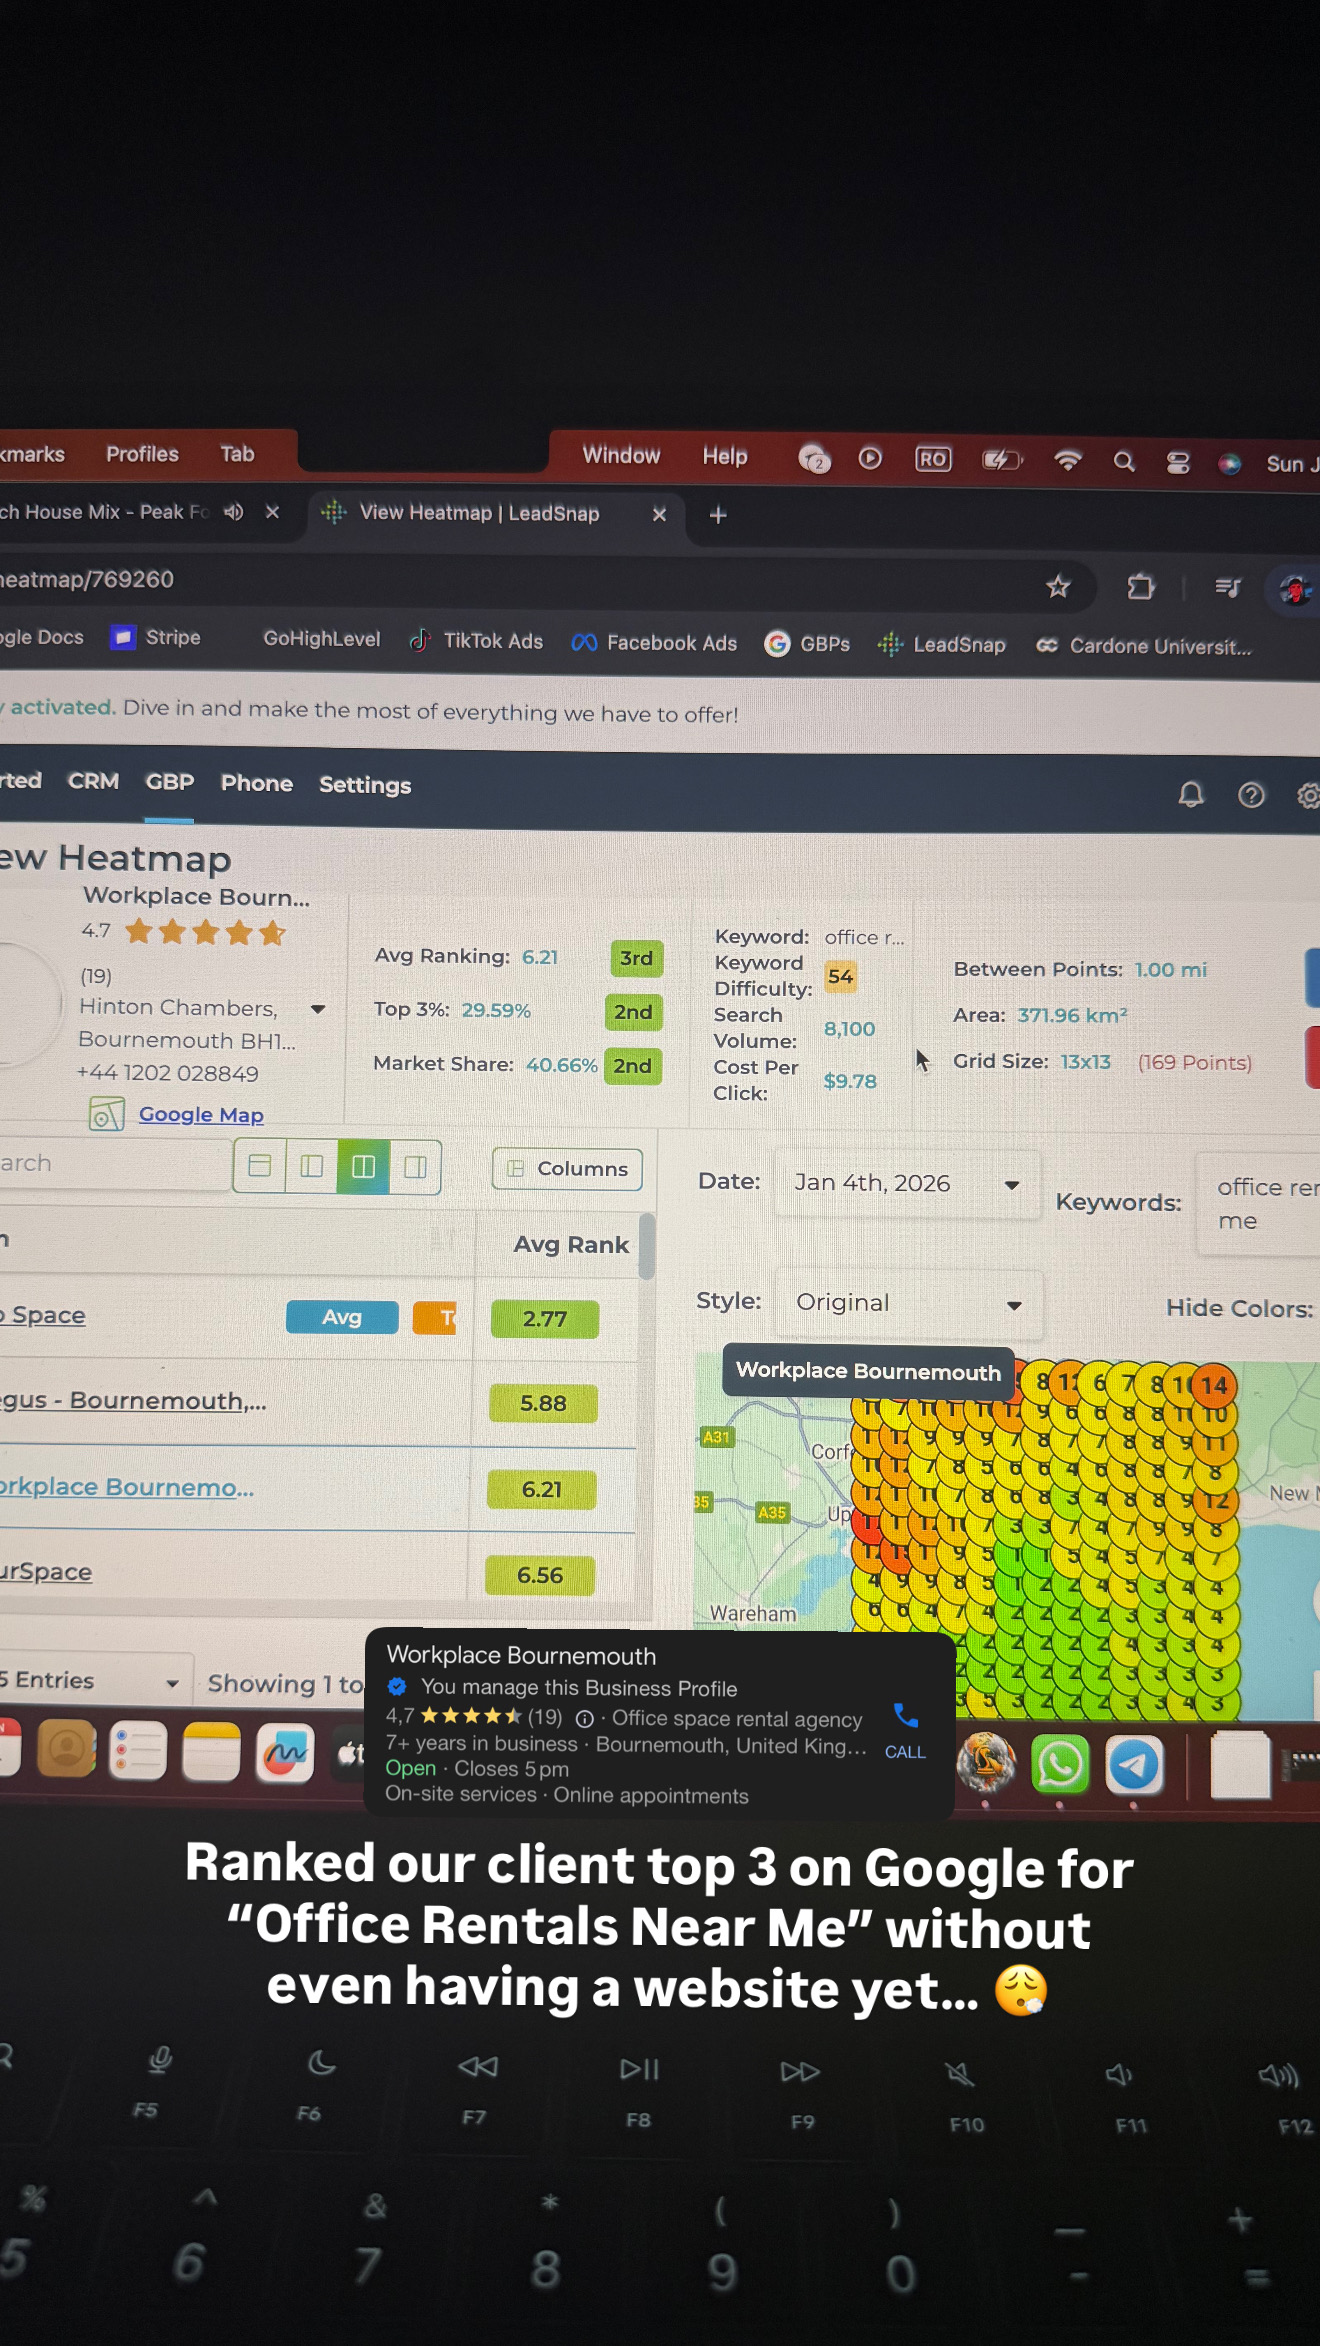Viewport: 1320px width, 2346px height.
Task: Mute the House Mix tab audio
Action: tap(234, 512)
